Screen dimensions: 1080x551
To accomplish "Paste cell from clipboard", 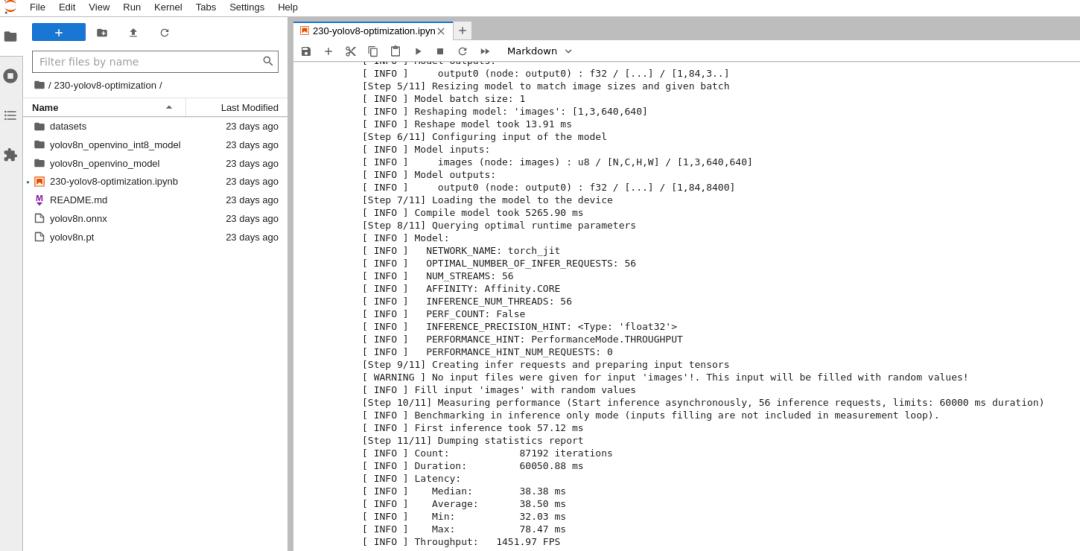I will click(x=395, y=51).
